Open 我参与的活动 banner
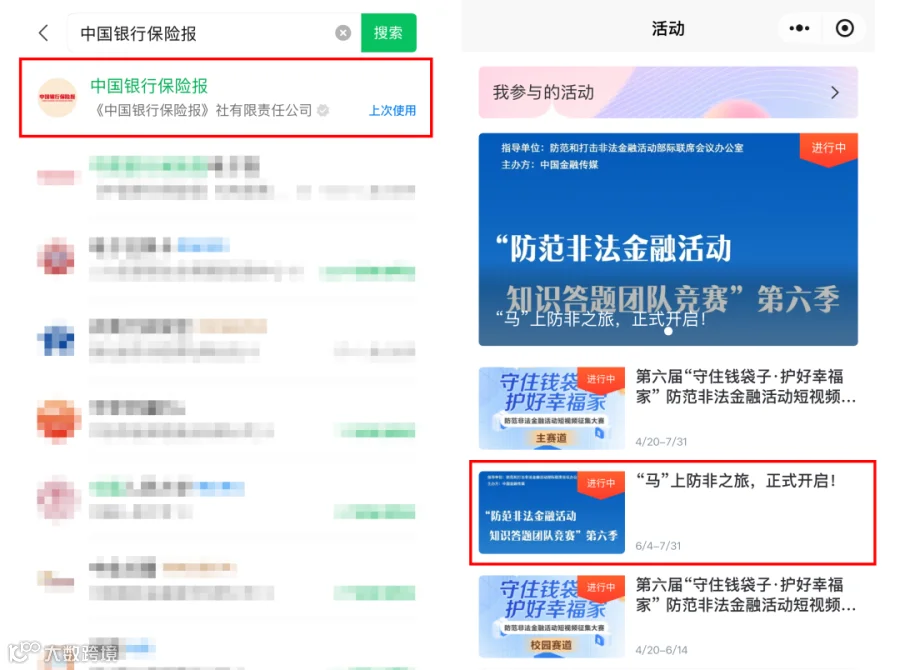The image size is (900, 670). pos(668,92)
